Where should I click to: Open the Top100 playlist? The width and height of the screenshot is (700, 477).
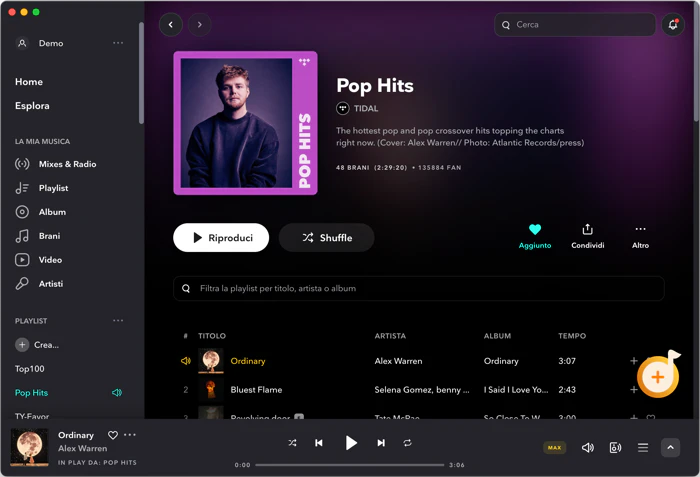[x=29, y=369]
